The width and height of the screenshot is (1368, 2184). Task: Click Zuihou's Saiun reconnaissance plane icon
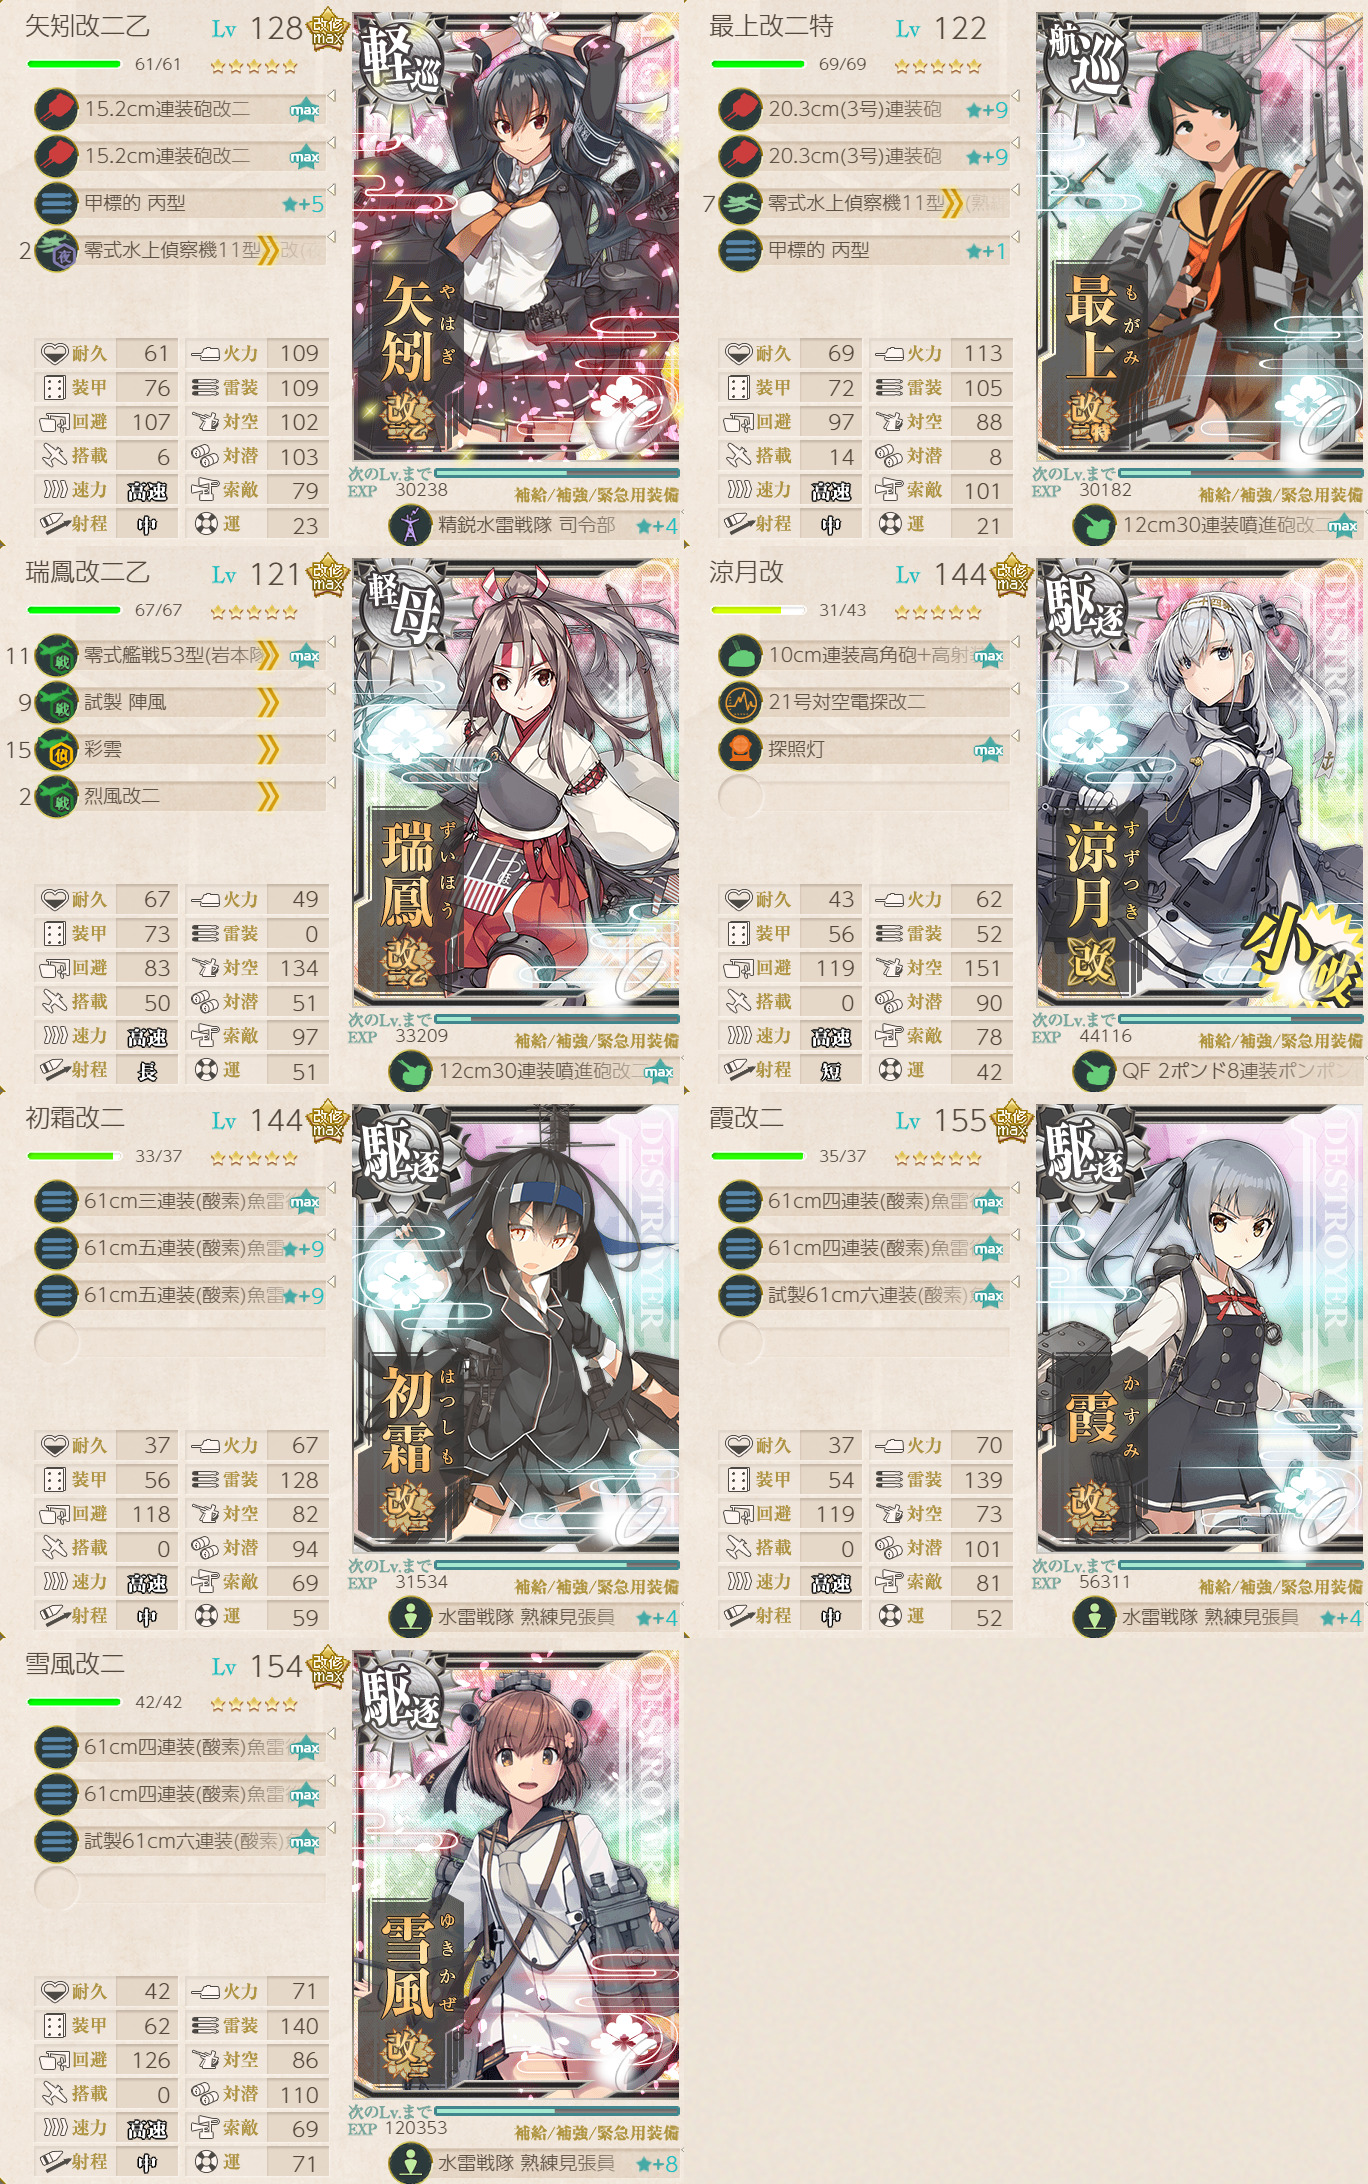[56, 749]
